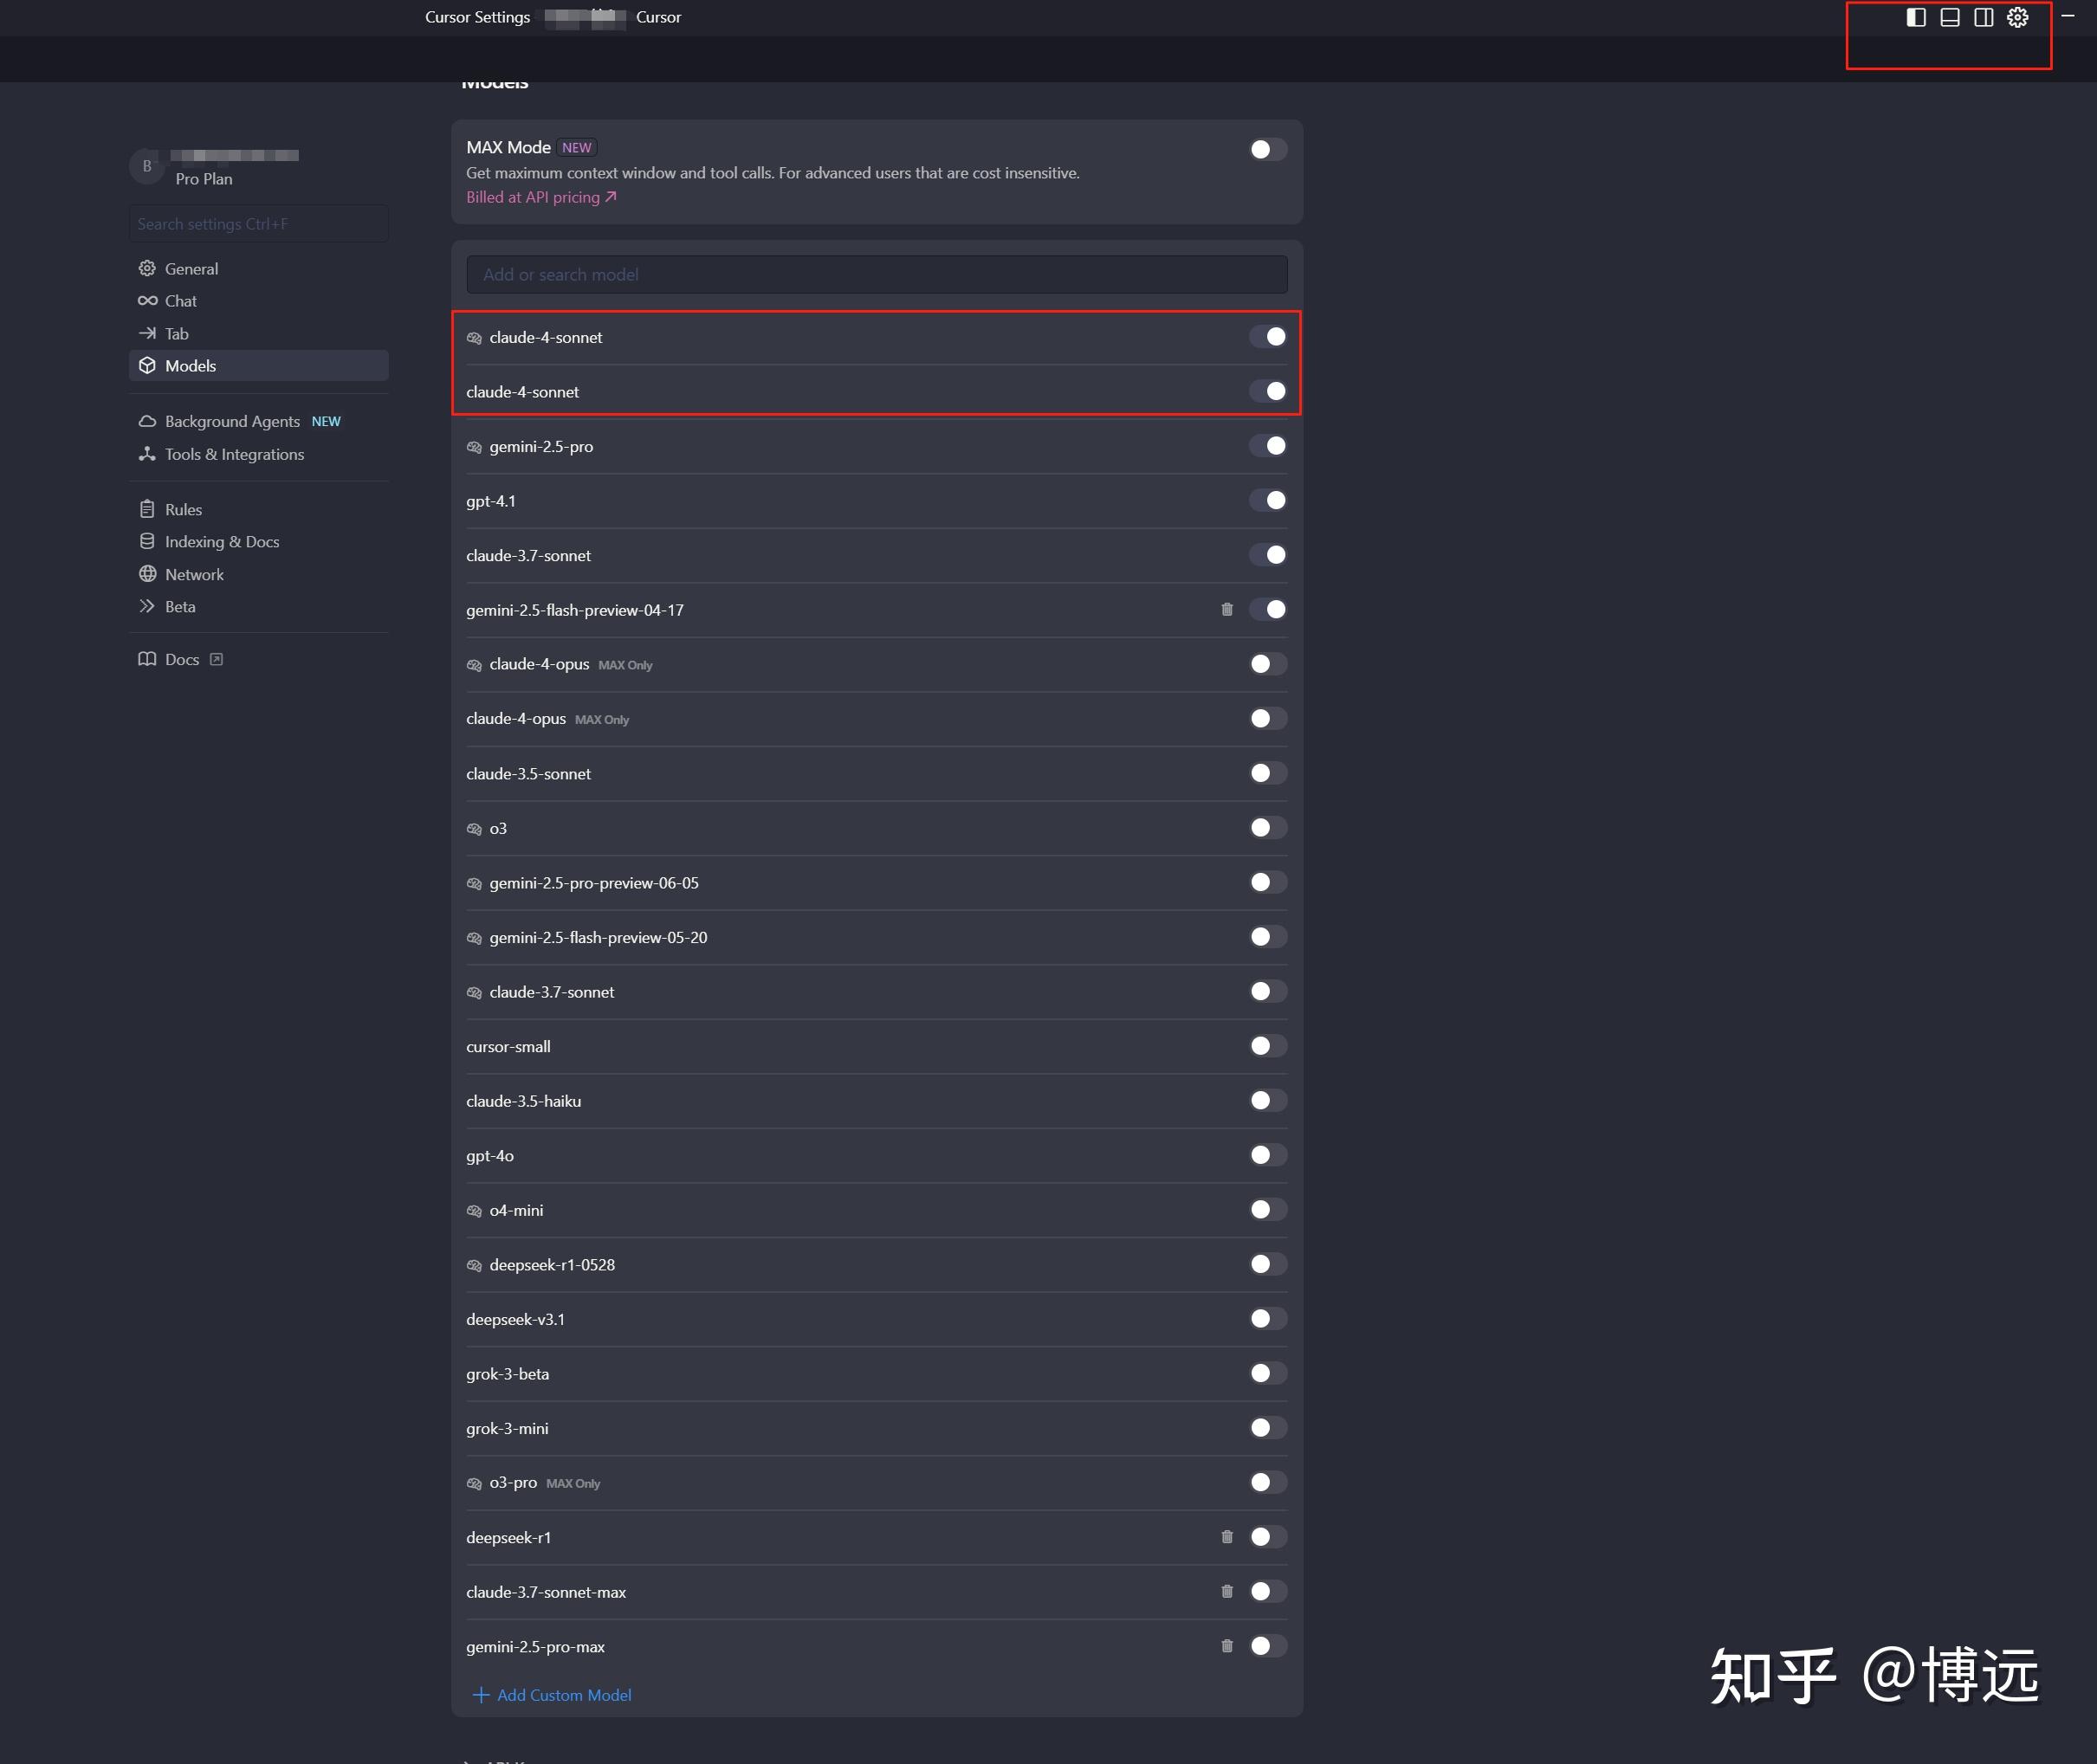Click the trash icon beside gemini-2.5-pro-max
Screen dimensions: 2097x1764
(1227, 1646)
